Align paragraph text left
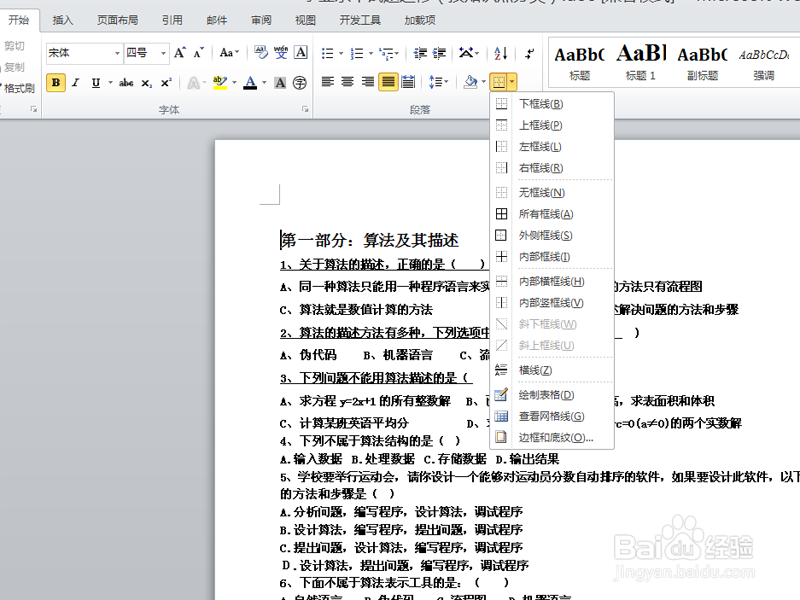 [x=328, y=82]
